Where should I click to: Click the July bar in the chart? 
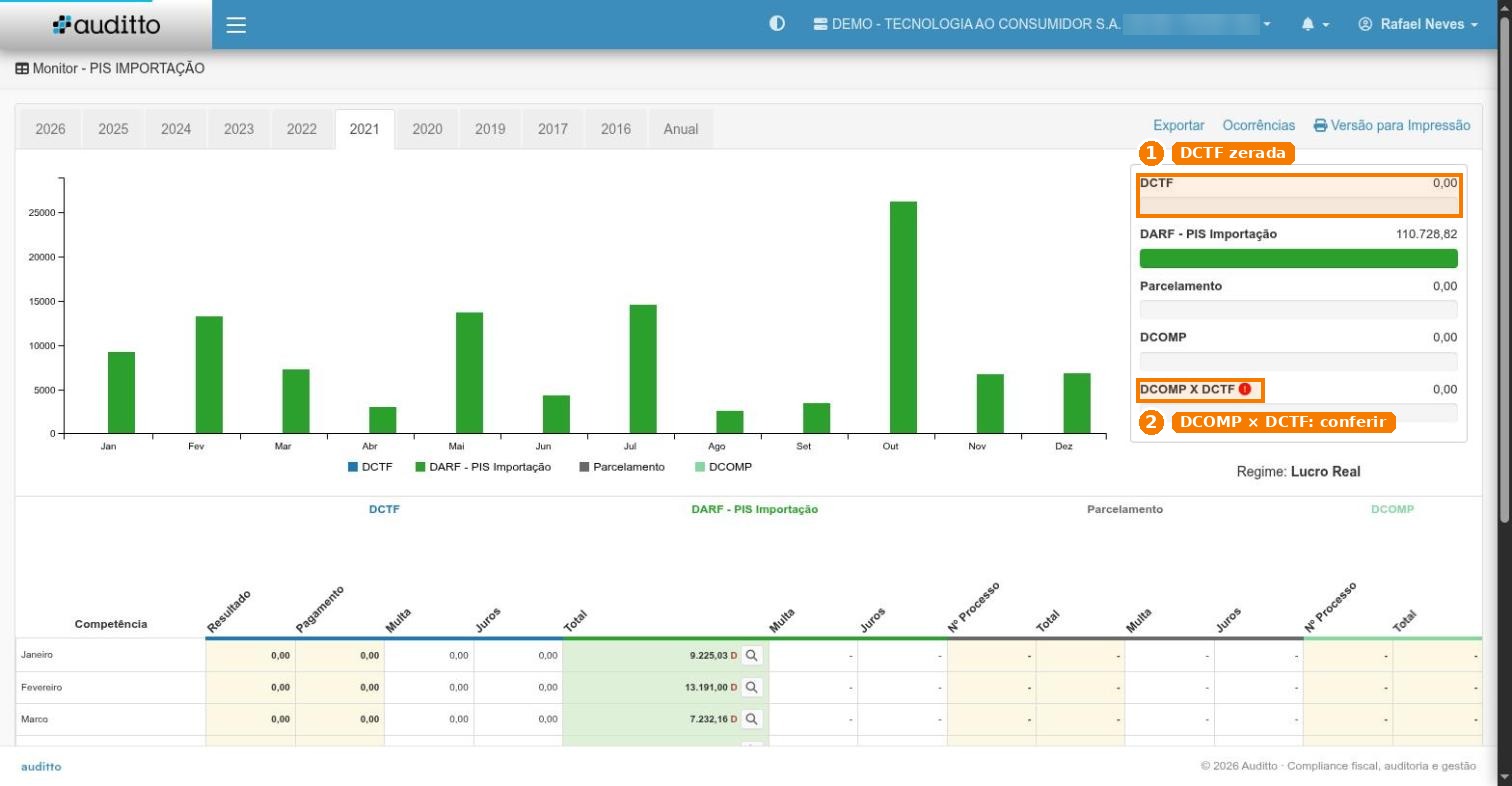coord(643,369)
